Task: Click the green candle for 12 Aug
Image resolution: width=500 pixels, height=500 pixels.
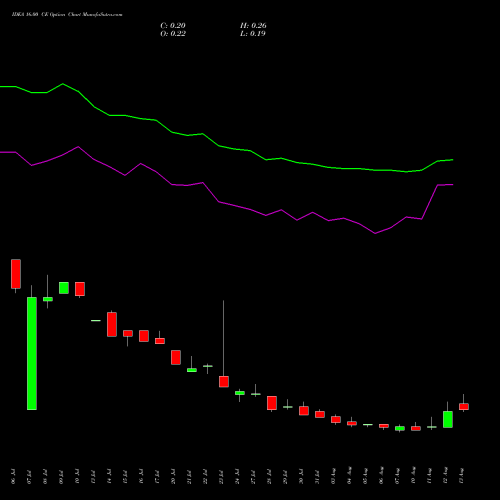Action: click(448, 419)
